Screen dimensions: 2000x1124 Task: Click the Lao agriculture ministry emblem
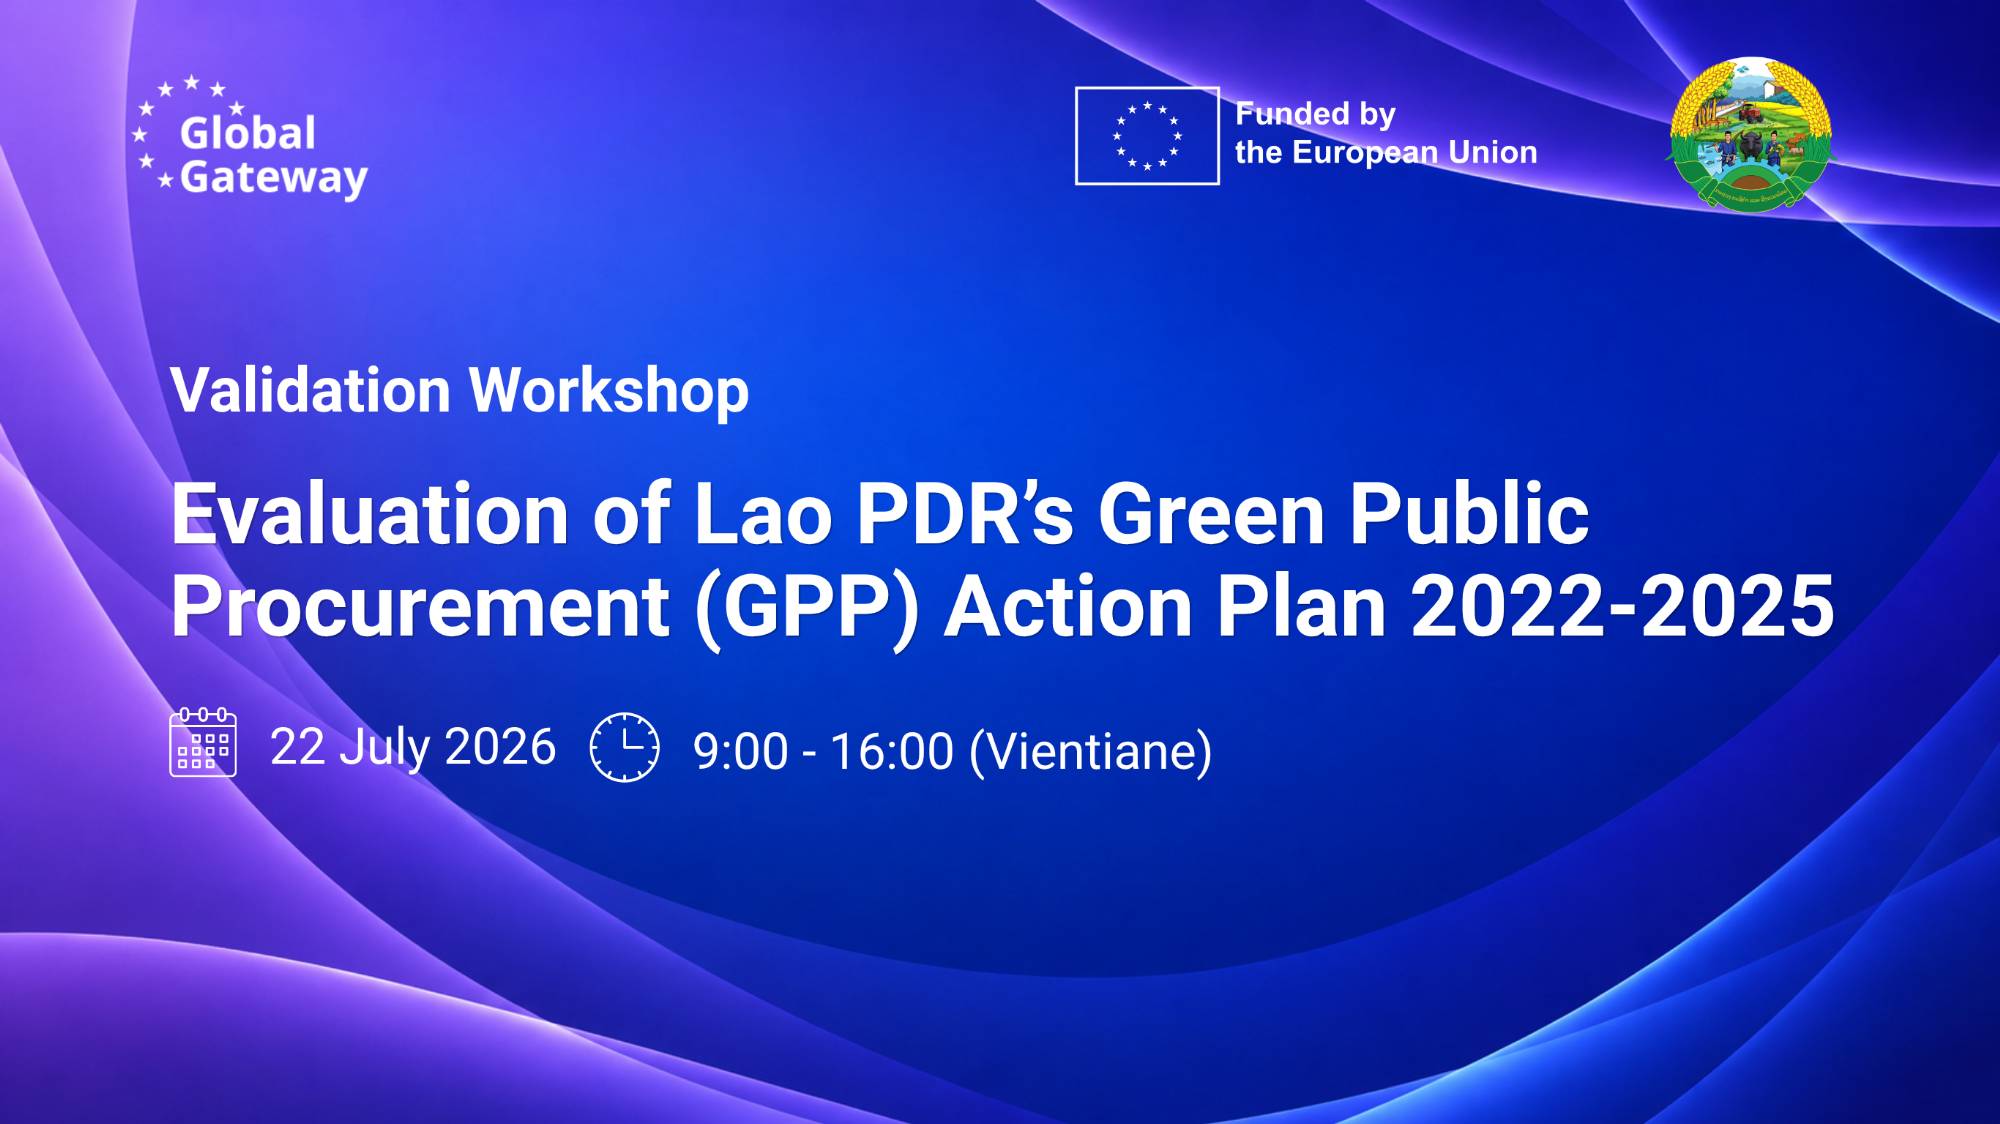tap(1750, 133)
